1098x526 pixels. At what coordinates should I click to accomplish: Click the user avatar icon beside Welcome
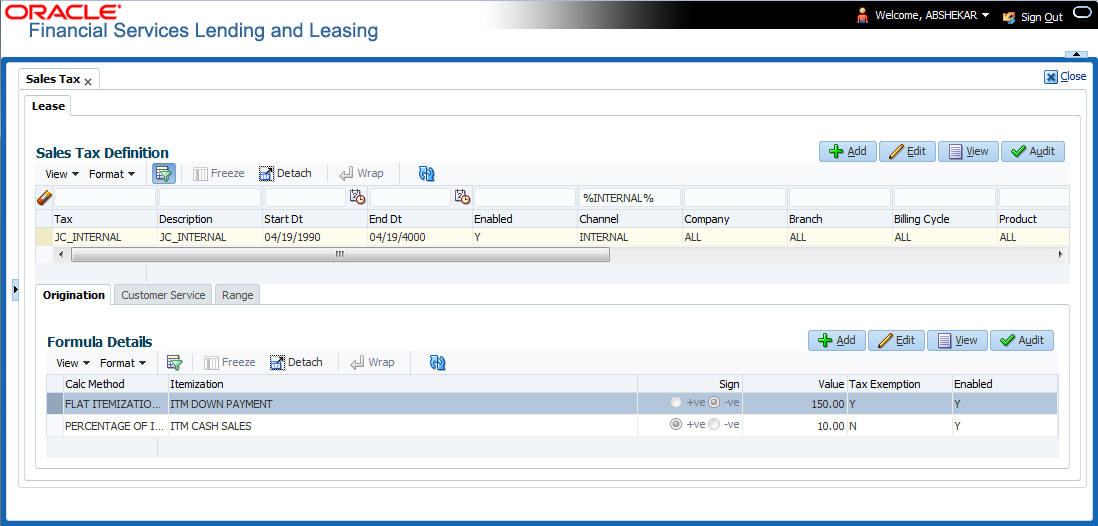click(862, 15)
